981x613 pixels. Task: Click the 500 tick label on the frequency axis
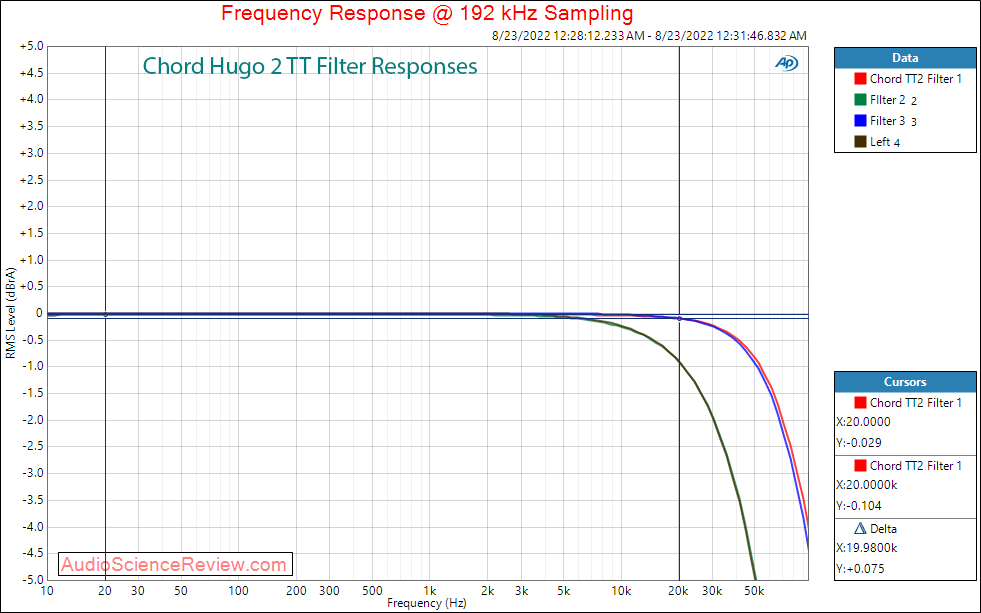[372, 590]
